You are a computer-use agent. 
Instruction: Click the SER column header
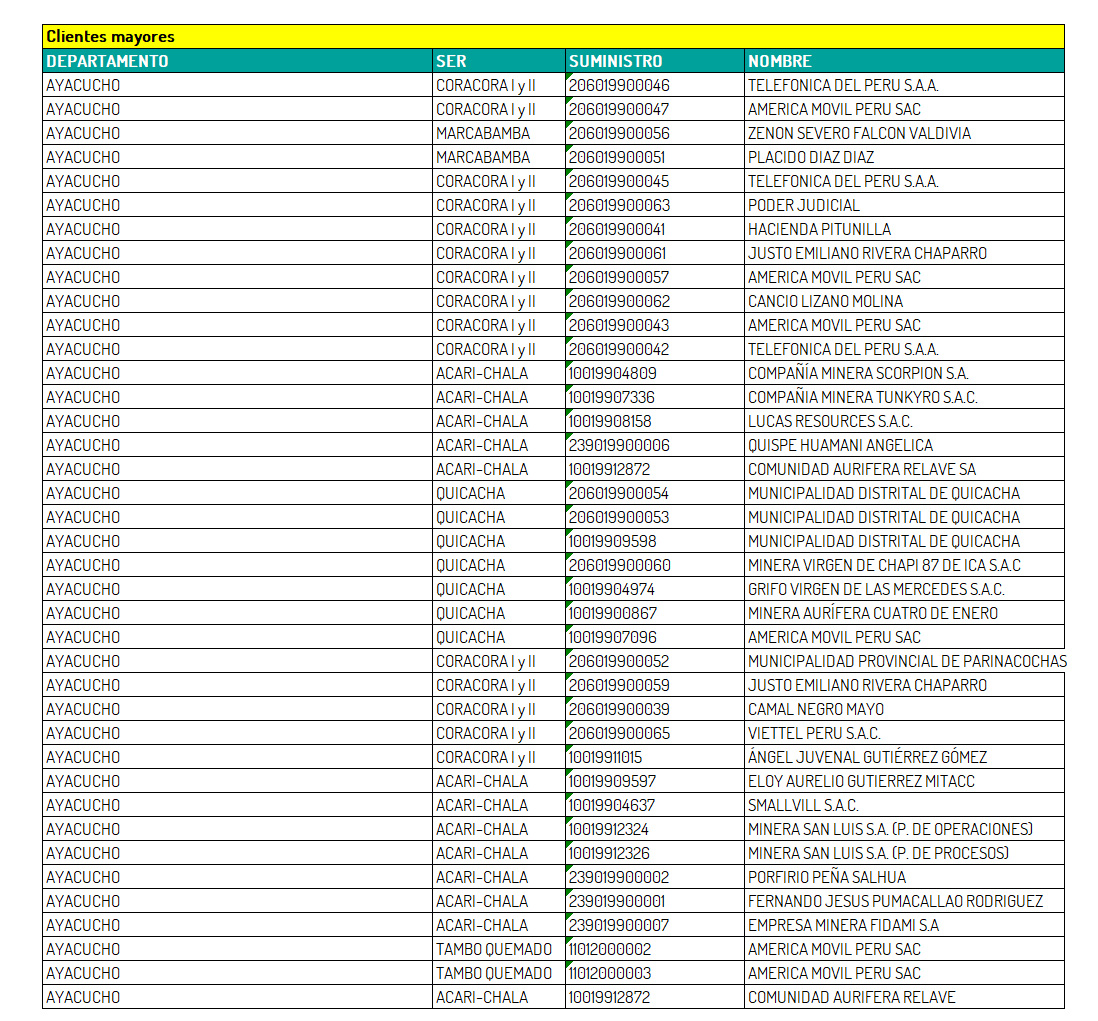tap(499, 61)
